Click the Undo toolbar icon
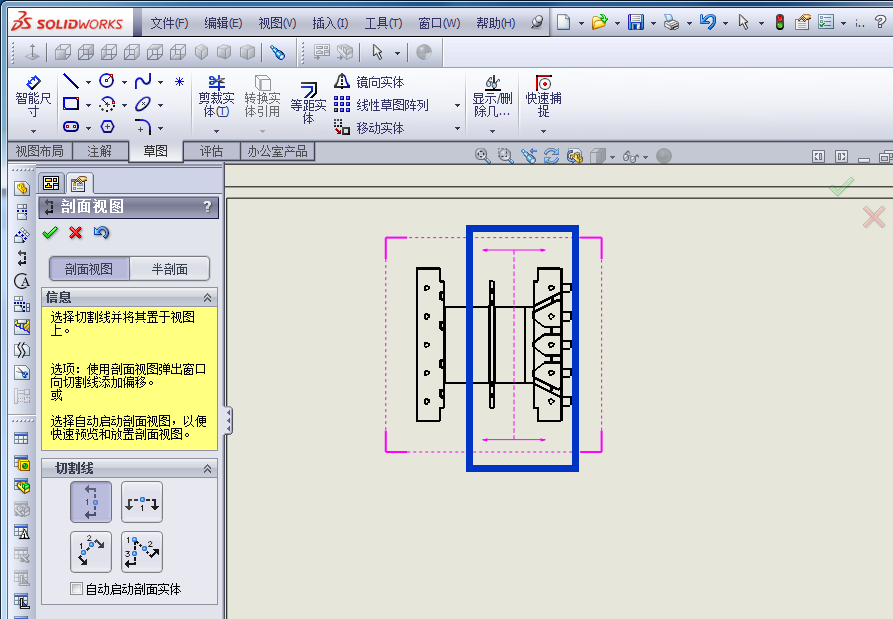Viewport: 893px width, 619px height. (x=708, y=22)
